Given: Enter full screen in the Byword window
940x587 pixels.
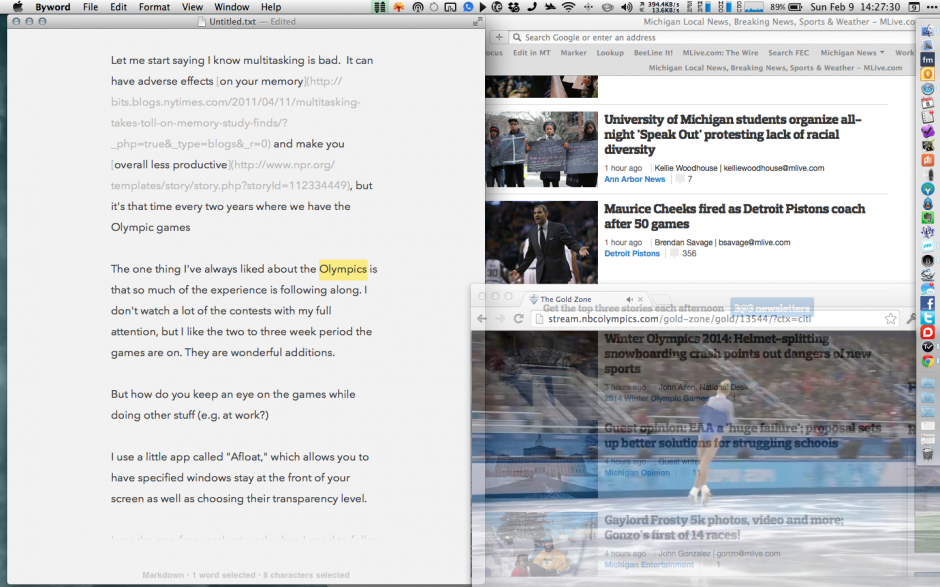Looking at the screenshot, I should pyautogui.click(x=477, y=22).
